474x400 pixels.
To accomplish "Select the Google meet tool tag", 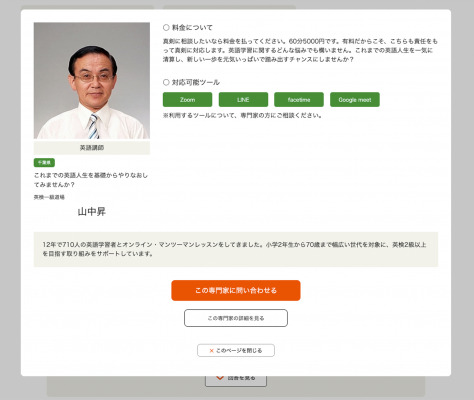I will point(355,100).
